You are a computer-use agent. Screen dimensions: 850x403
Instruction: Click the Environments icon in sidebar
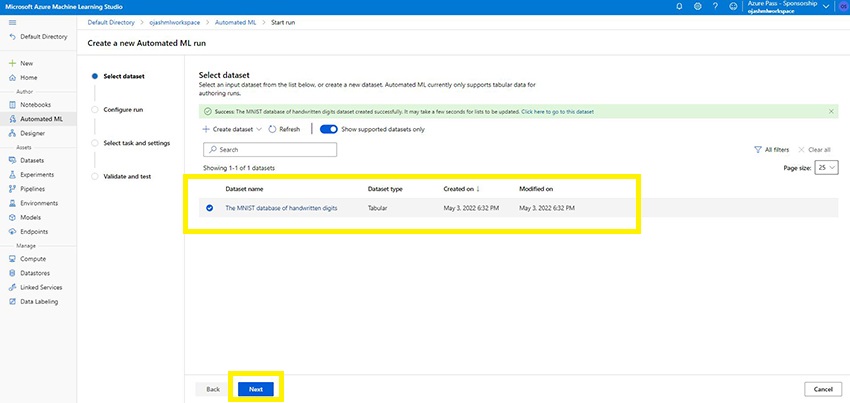(x=12, y=203)
